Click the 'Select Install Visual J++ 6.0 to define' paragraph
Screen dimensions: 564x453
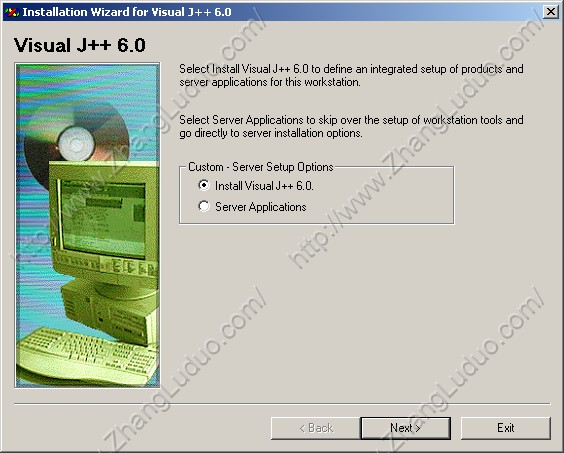click(x=351, y=75)
